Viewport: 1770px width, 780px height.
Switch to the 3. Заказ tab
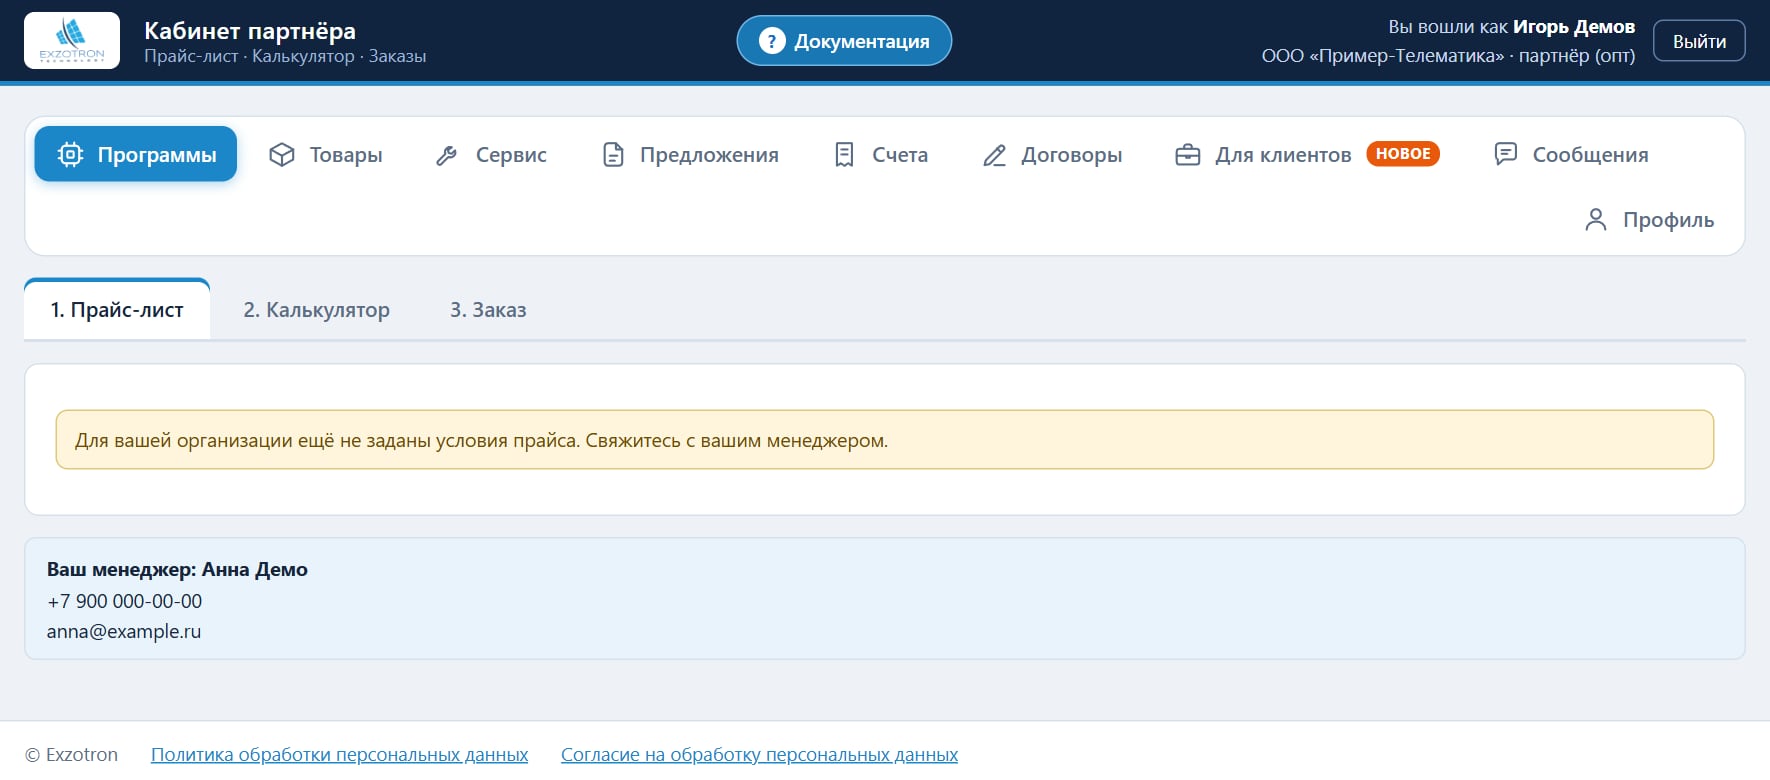click(488, 310)
